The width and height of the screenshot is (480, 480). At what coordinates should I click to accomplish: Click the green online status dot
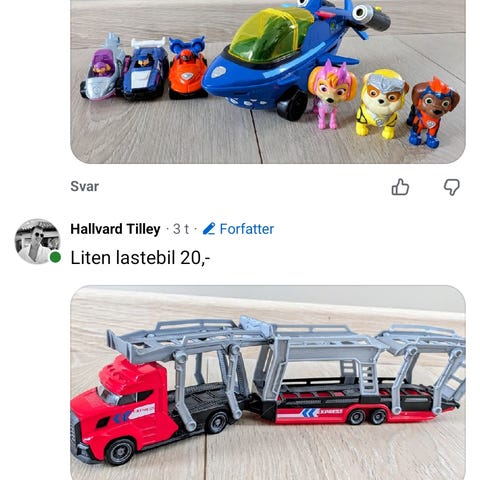[55, 257]
